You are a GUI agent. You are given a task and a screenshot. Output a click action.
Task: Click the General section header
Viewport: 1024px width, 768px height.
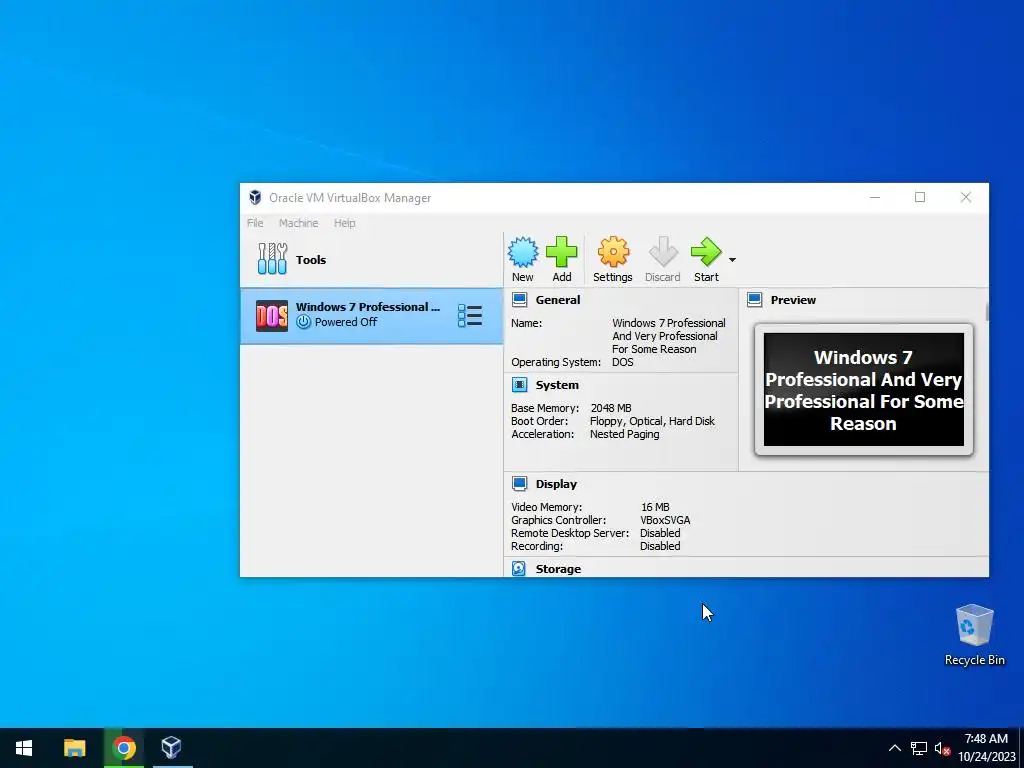[558, 300]
